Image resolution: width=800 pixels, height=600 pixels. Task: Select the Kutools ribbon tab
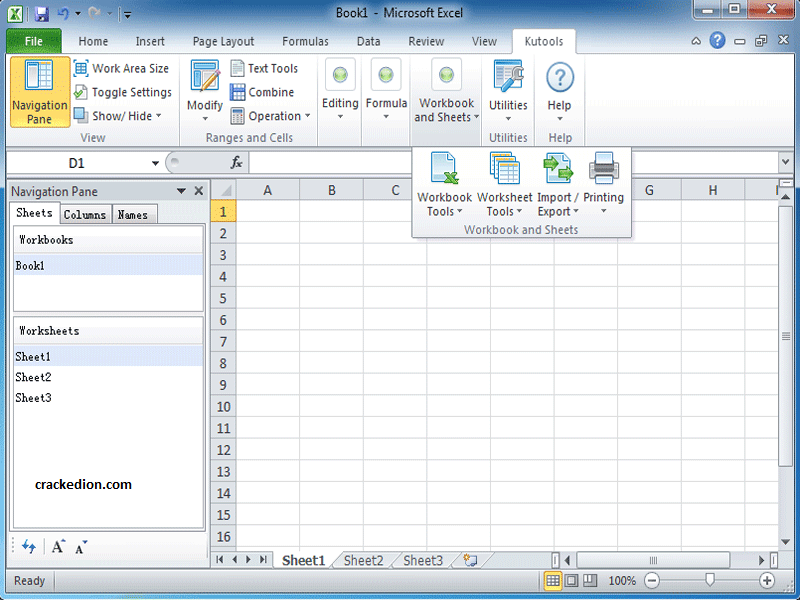click(x=544, y=41)
